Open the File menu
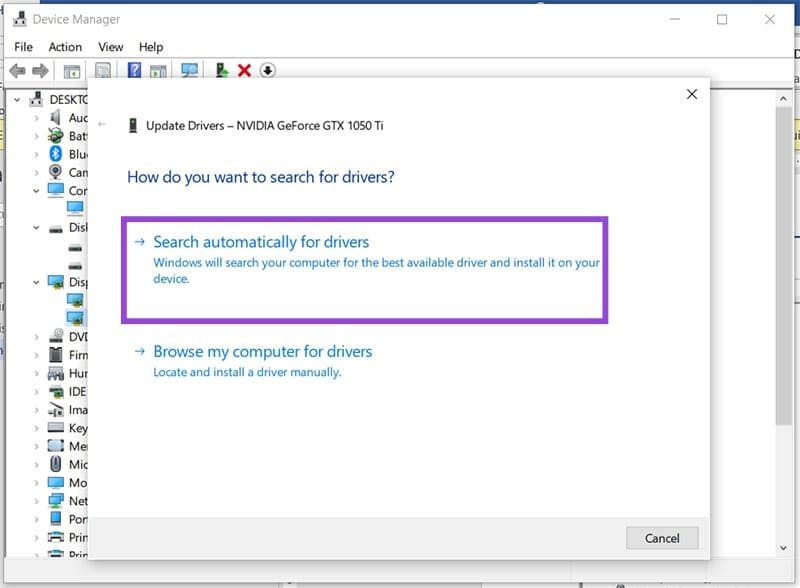This screenshot has width=800, height=588. coord(22,46)
